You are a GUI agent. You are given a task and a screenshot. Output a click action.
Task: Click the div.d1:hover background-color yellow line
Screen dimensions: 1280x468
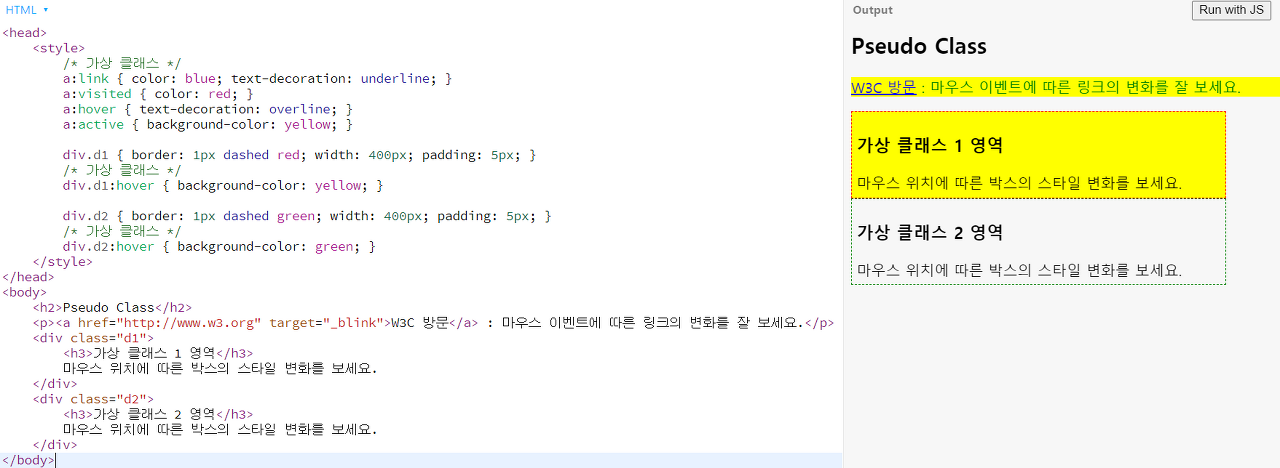223,185
